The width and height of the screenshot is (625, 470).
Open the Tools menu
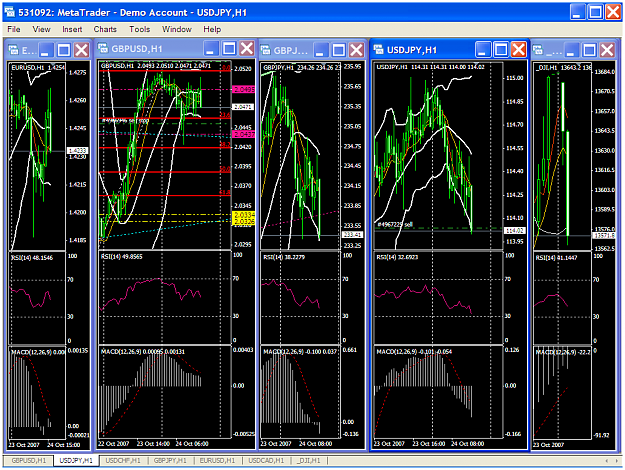tap(140, 29)
